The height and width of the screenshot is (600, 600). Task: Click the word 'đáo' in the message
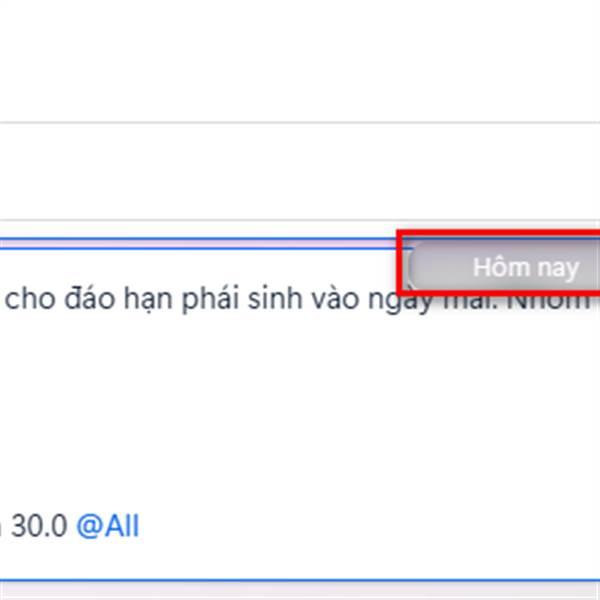89,299
